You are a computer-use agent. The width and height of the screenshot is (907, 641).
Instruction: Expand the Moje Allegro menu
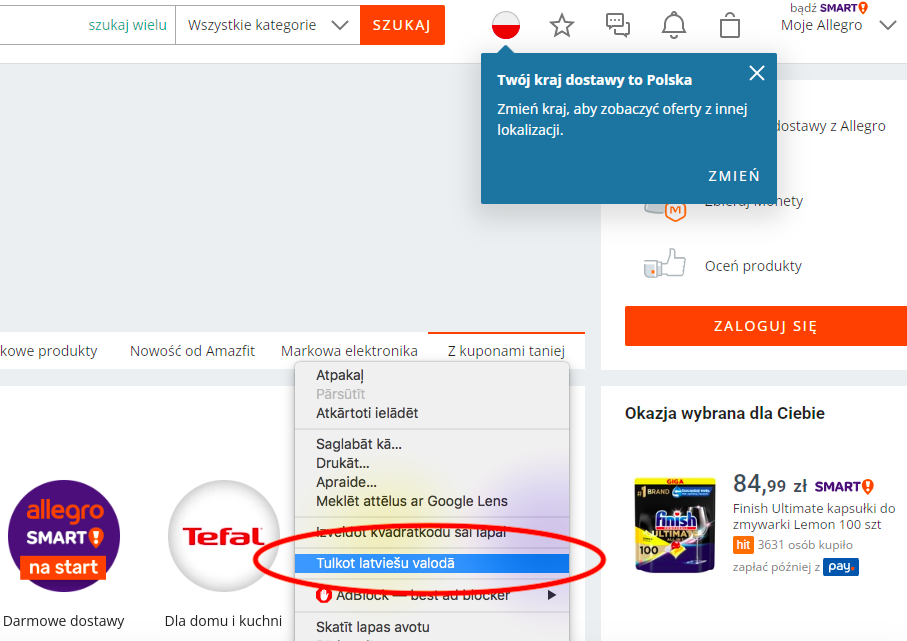tap(887, 25)
